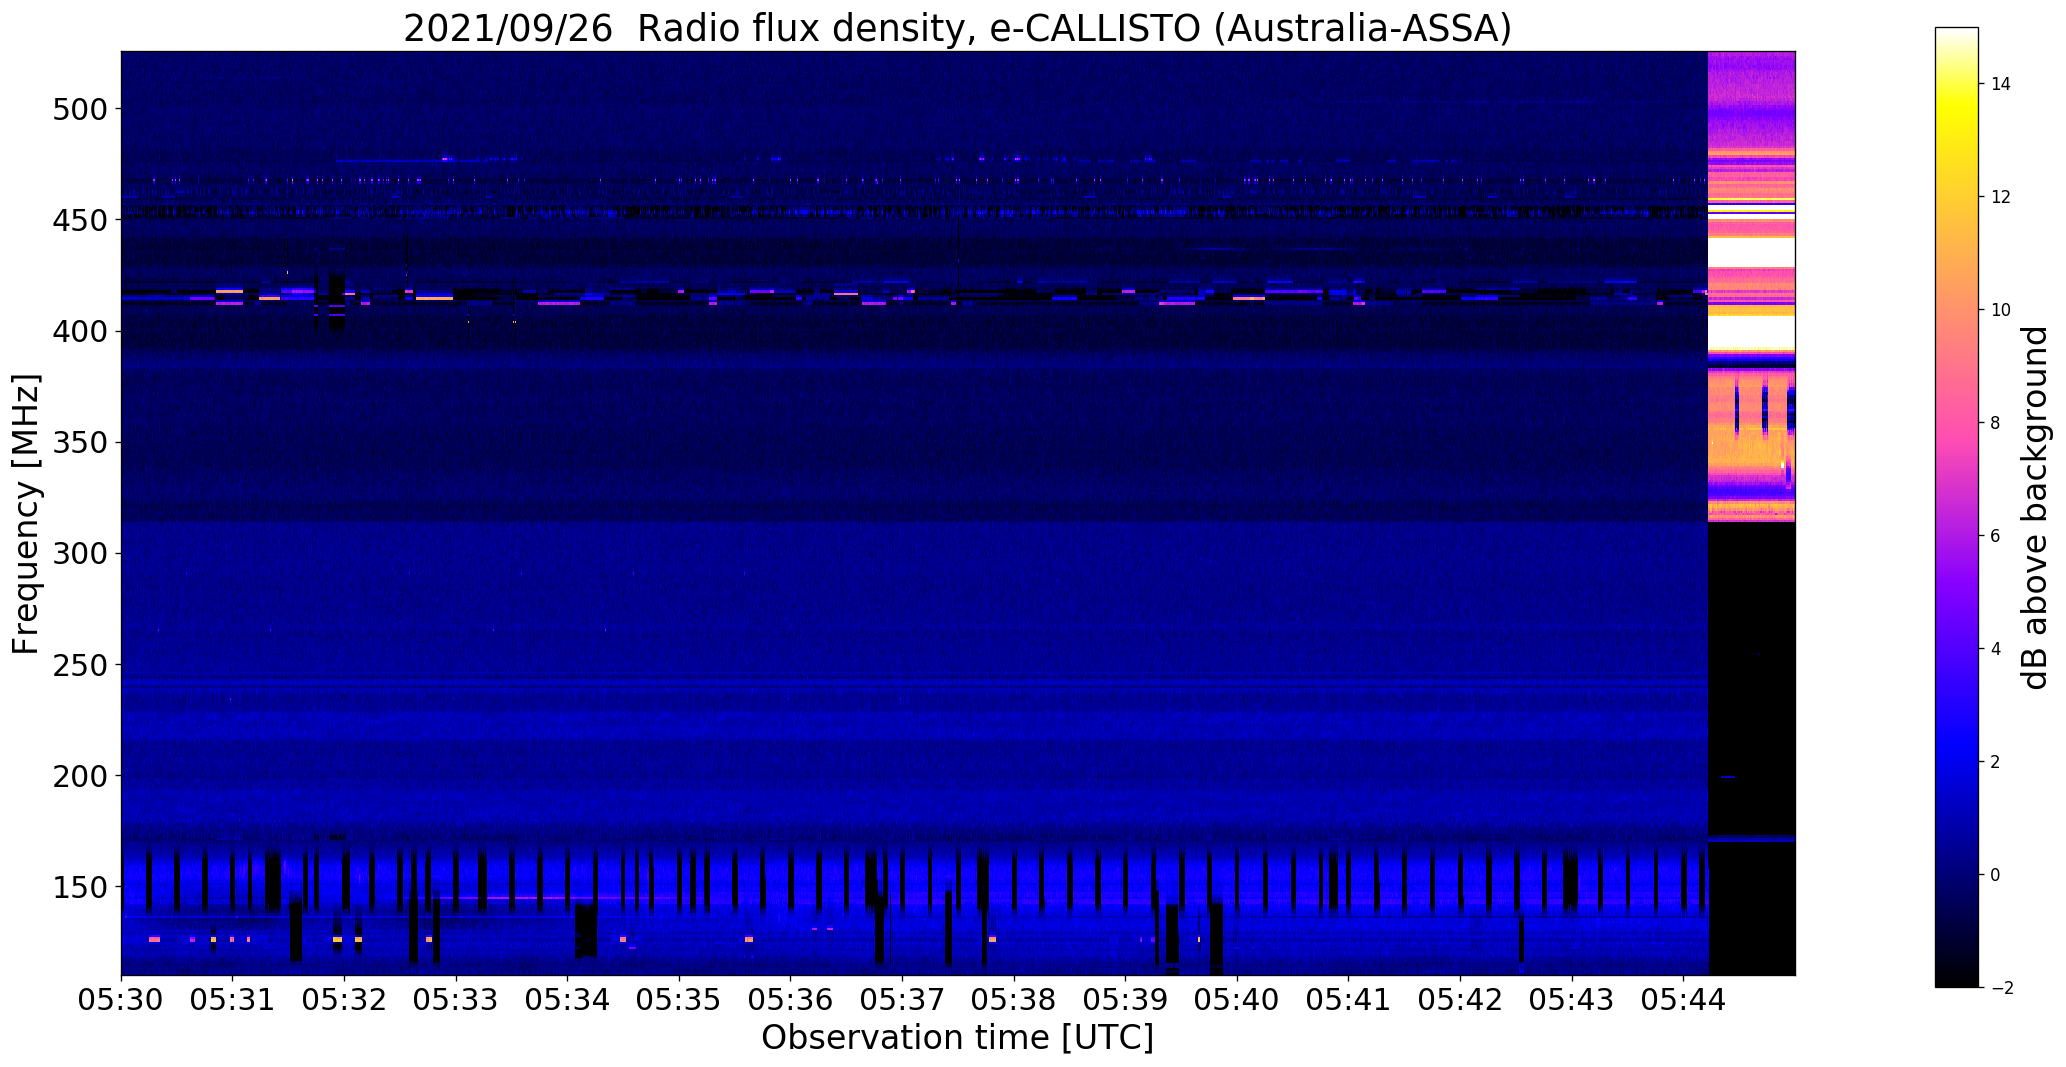The image size is (2066, 1067).
Task: Click the 05:31 time tick label
Action: 233,1000
